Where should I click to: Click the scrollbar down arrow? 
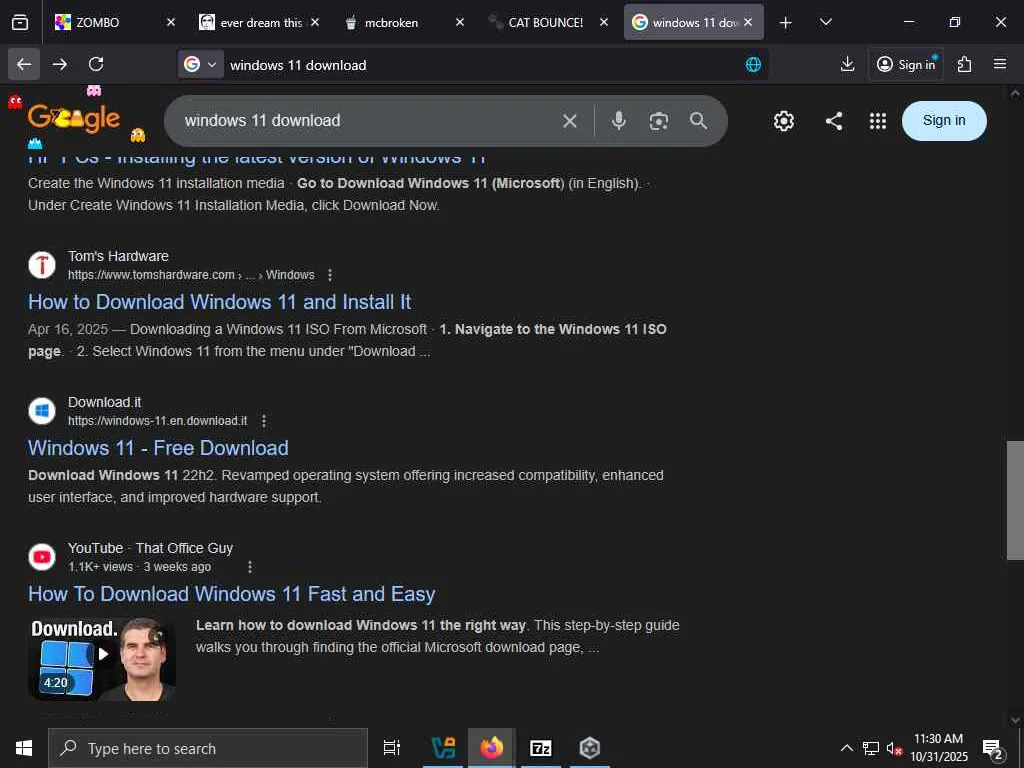pos(1015,720)
